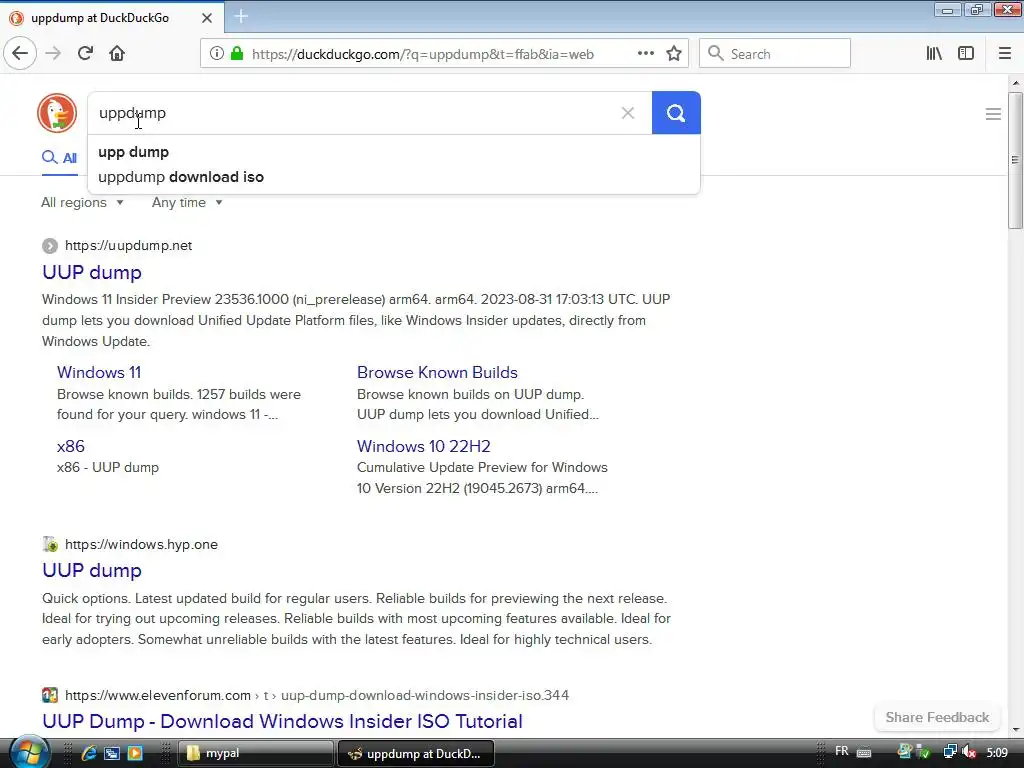
Task: Click the scrollbar up arrow
Action: pyautogui.click(x=1016, y=83)
